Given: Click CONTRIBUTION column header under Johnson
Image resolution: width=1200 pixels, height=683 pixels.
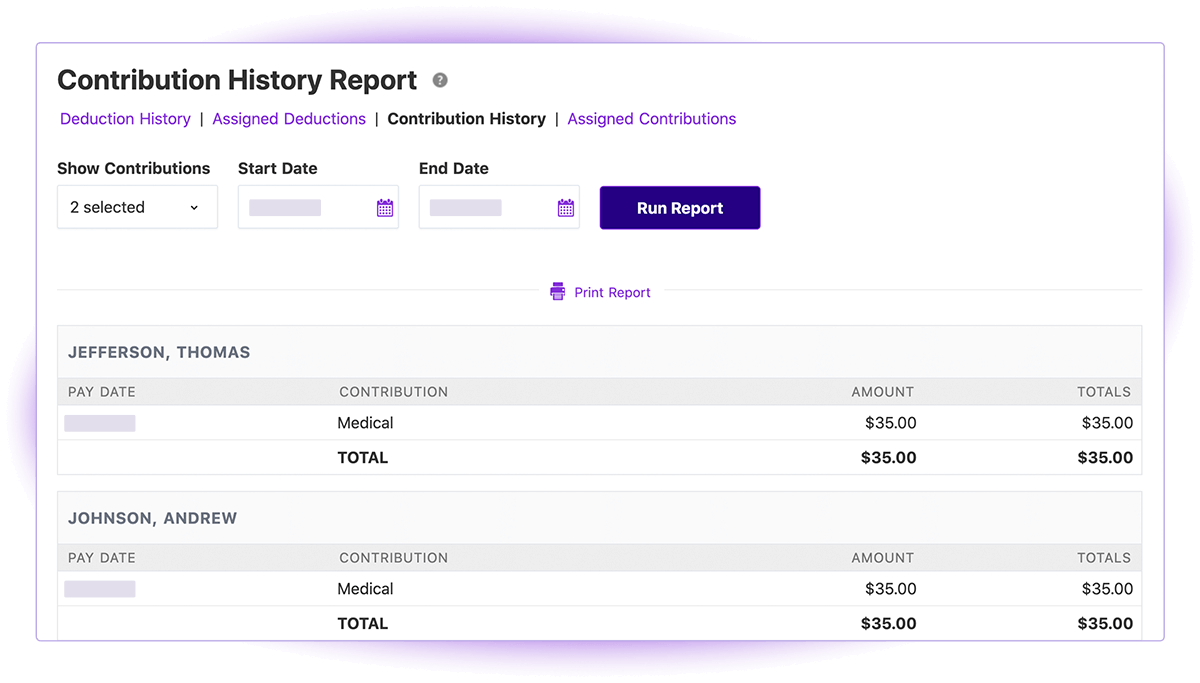Looking at the screenshot, I should (x=394, y=558).
